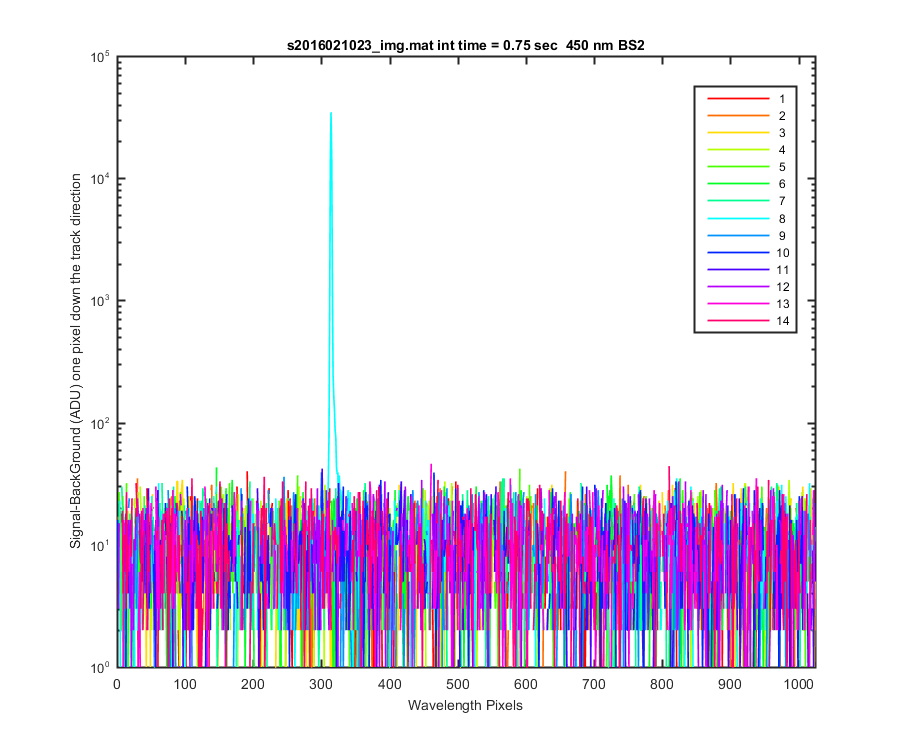Click legend label 7
Screen dimensions: 900x750
pyautogui.click(x=782, y=201)
